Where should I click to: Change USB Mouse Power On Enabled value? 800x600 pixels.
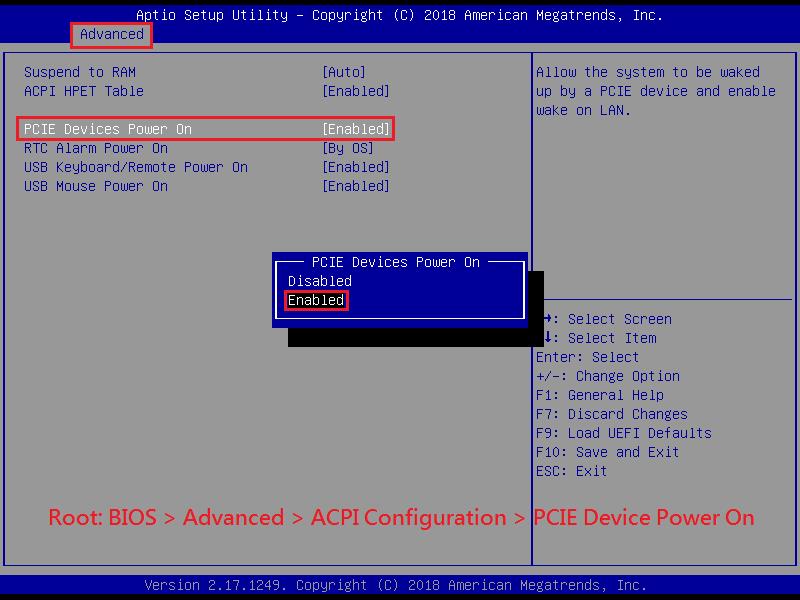tap(356, 186)
